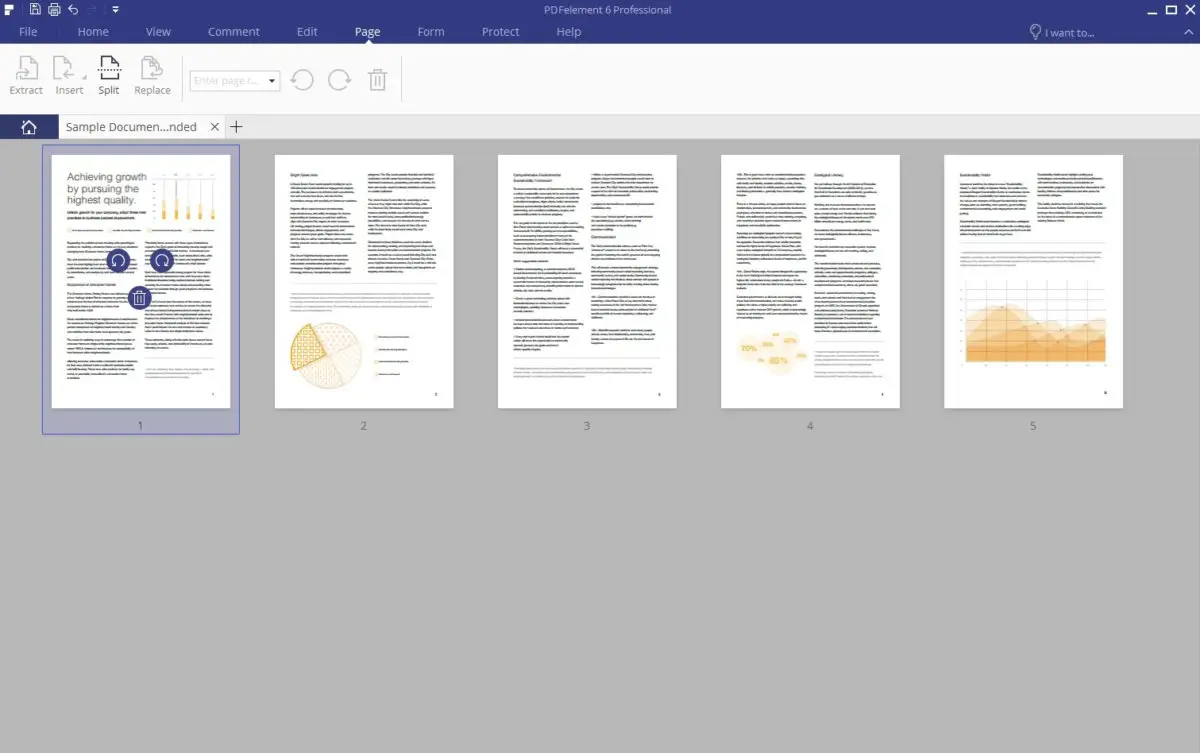Select page 5 thumbnail
Image resolution: width=1200 pixels, height=753 pixels.
[1033, 281]
